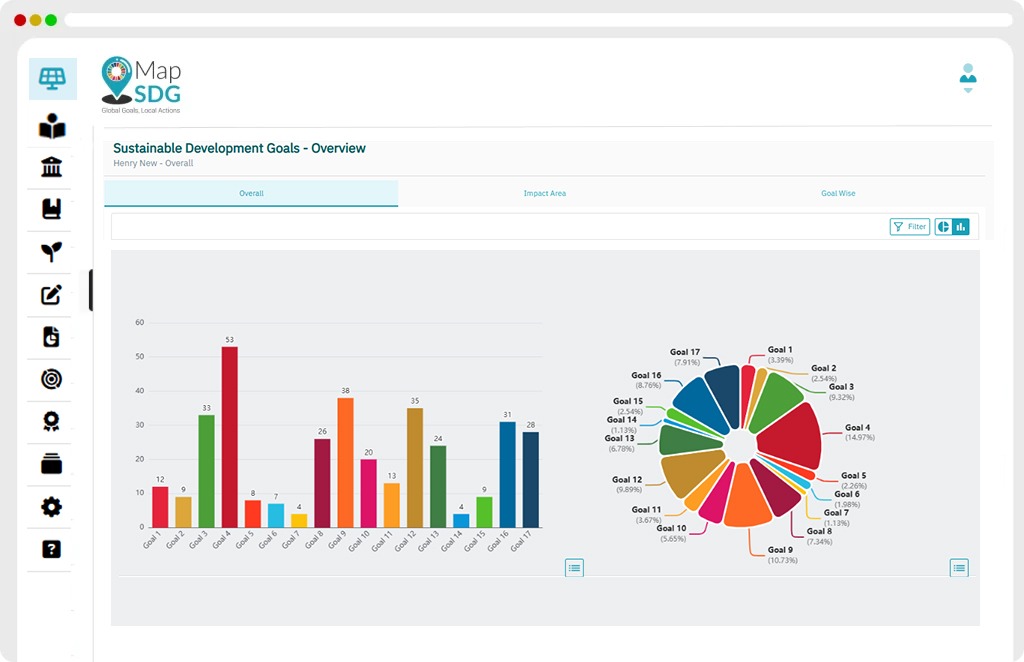Switch to bar chart view toggle

(961, 227)
